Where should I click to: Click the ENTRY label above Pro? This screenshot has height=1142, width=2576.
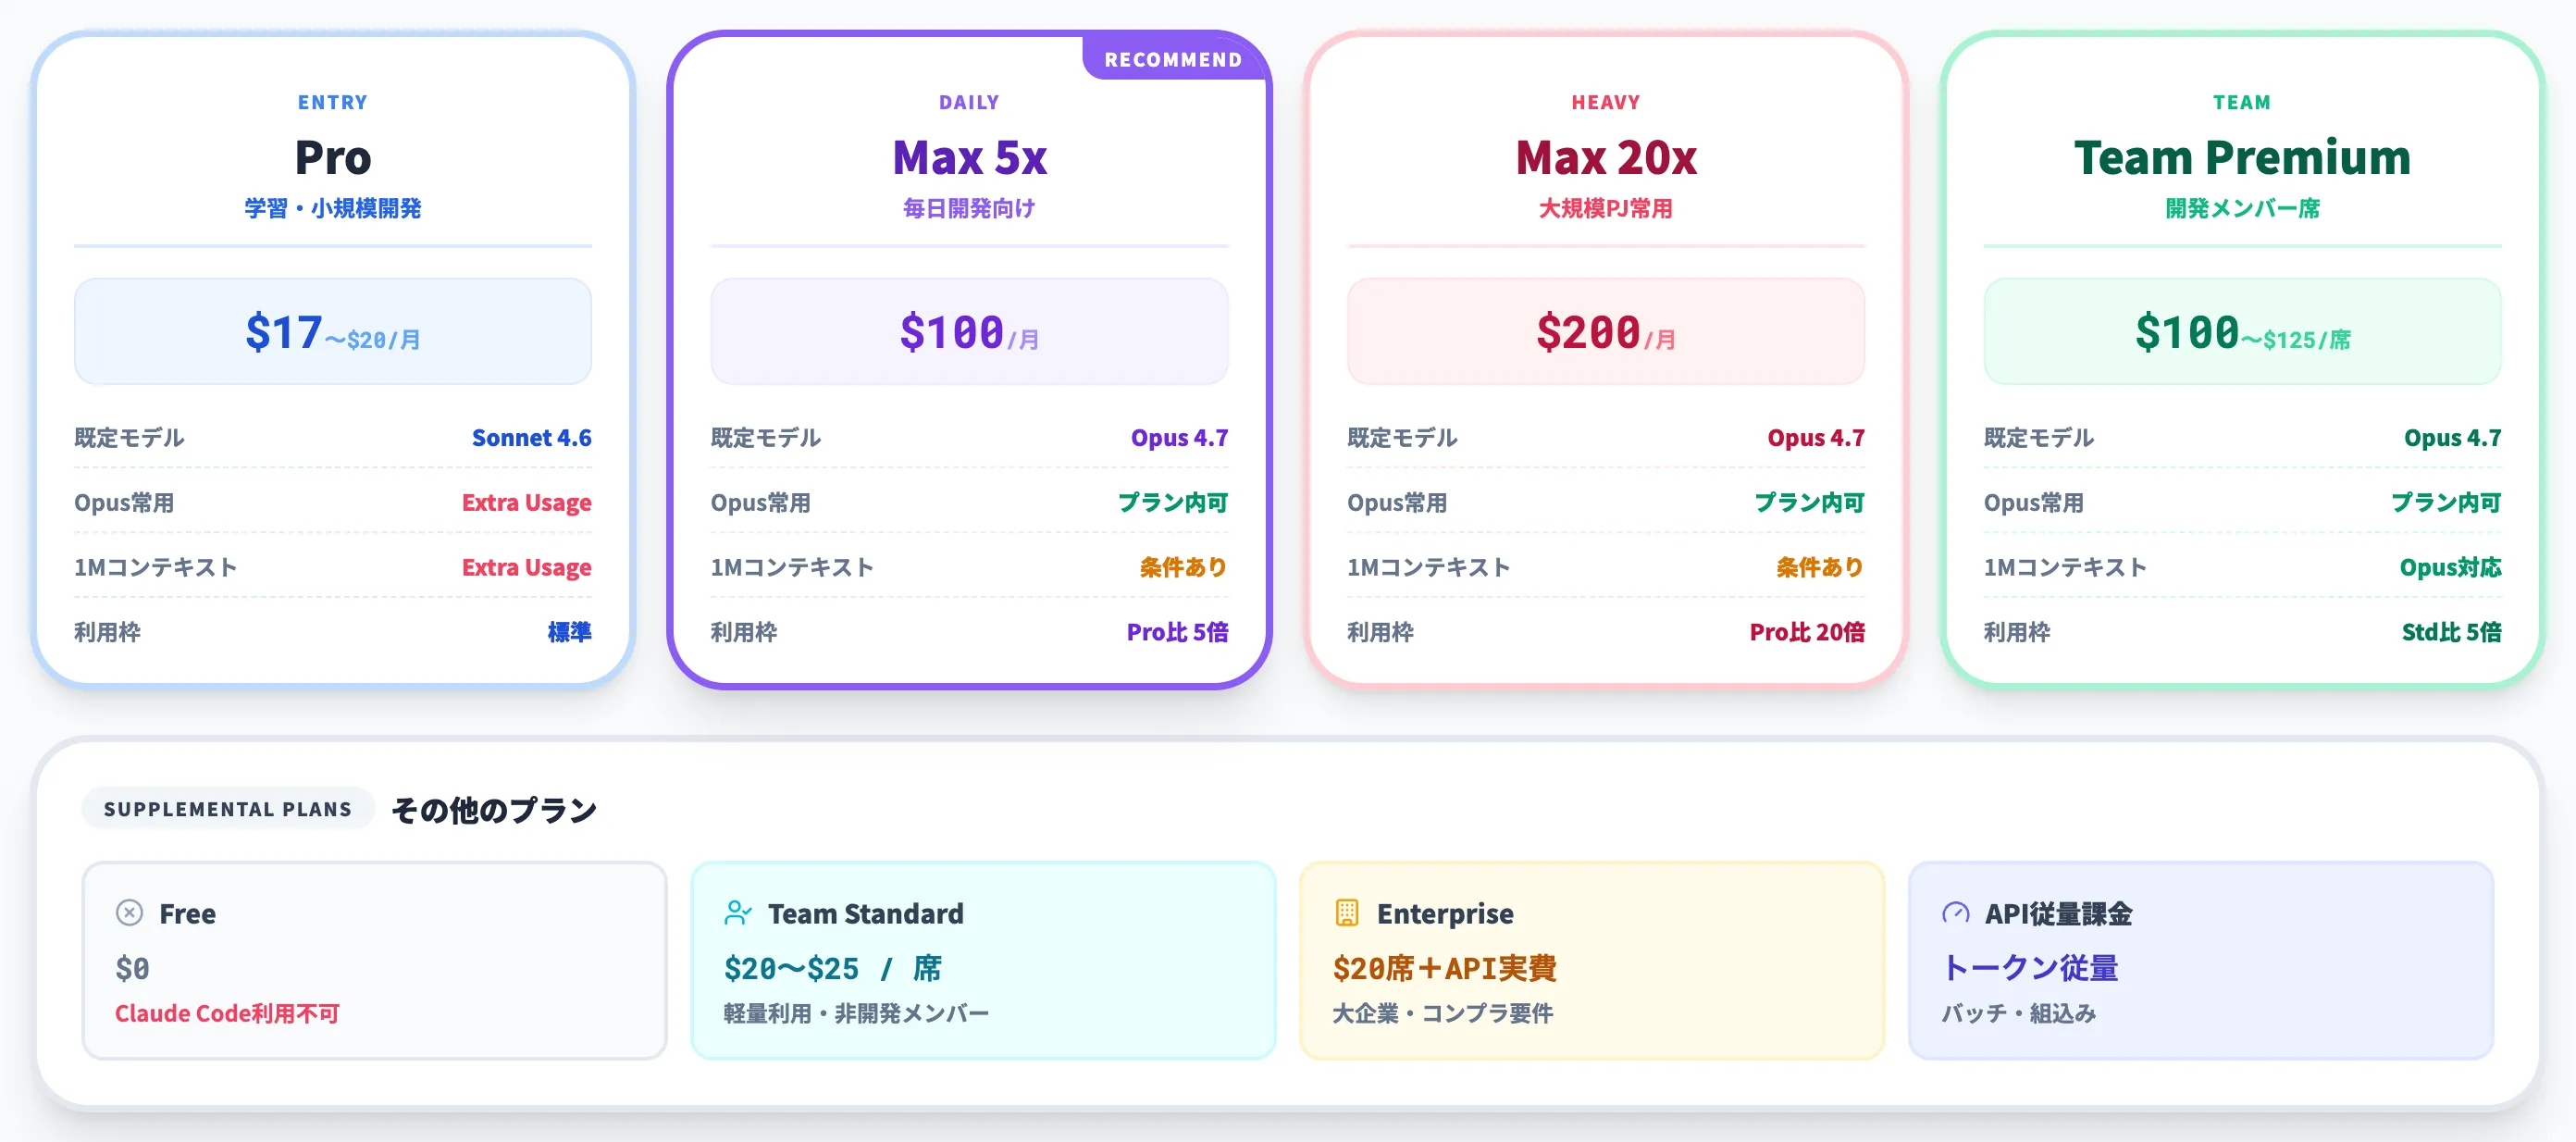point(333,102)
